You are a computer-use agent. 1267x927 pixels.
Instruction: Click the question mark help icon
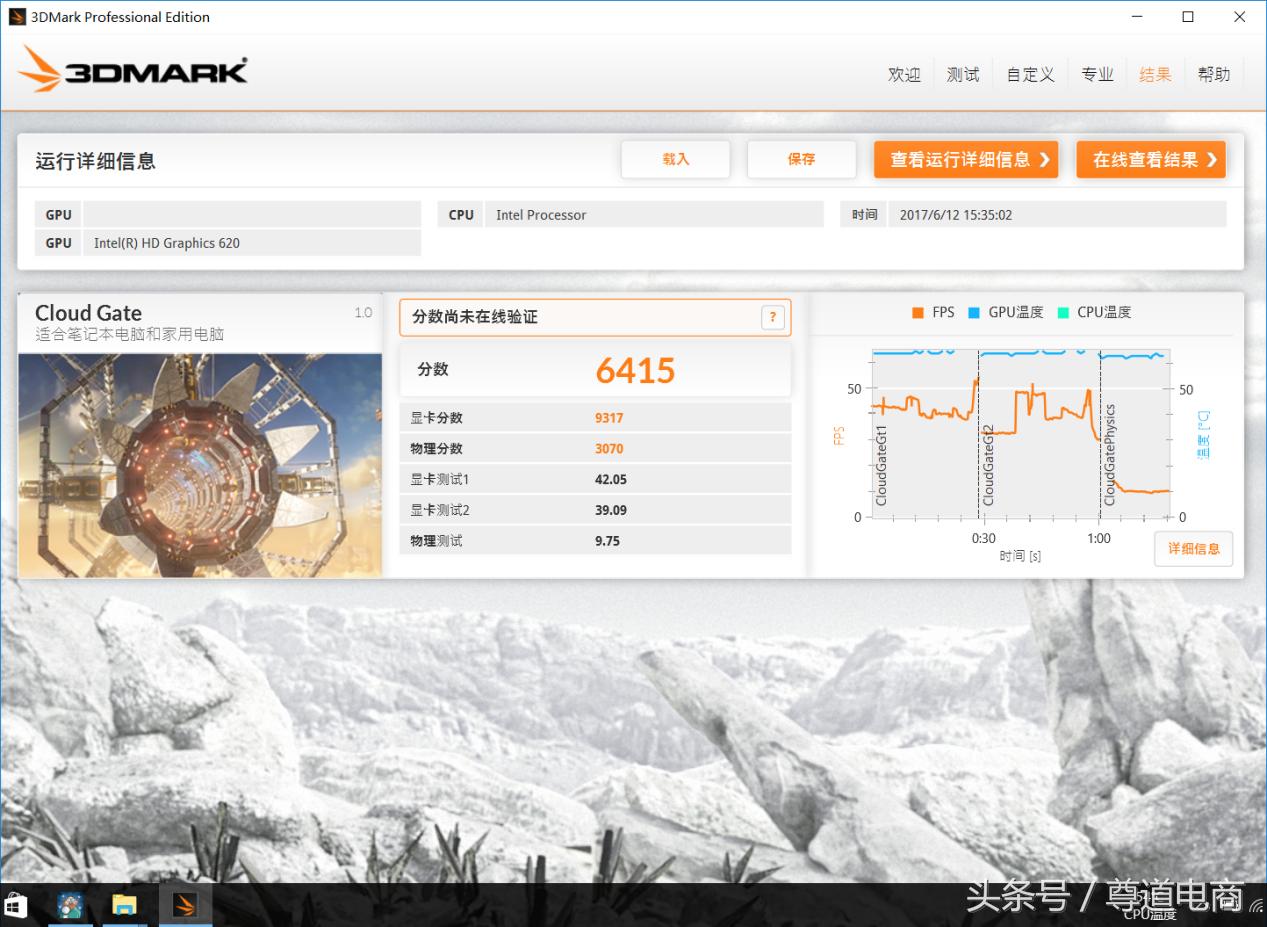click(772, 317)
